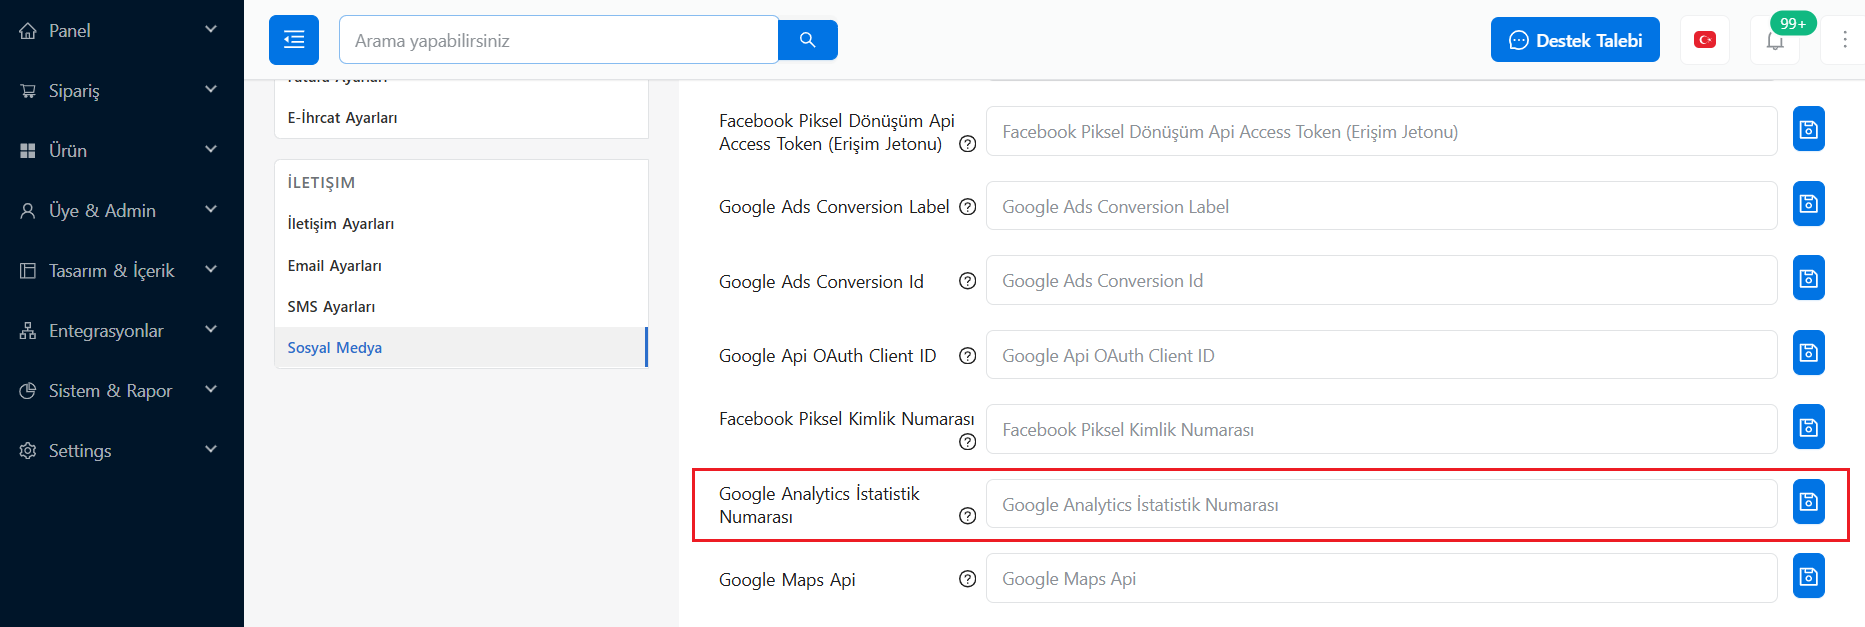
Task: Save the Google Ads Conversion Id field
Action: 1809,278
